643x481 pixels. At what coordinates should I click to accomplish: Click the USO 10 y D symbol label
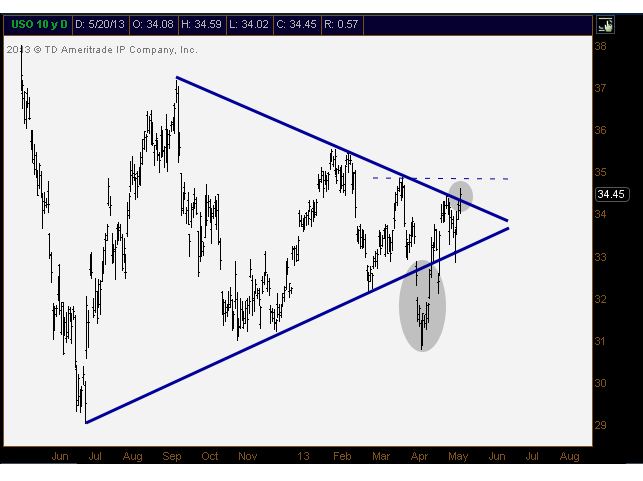39,25
